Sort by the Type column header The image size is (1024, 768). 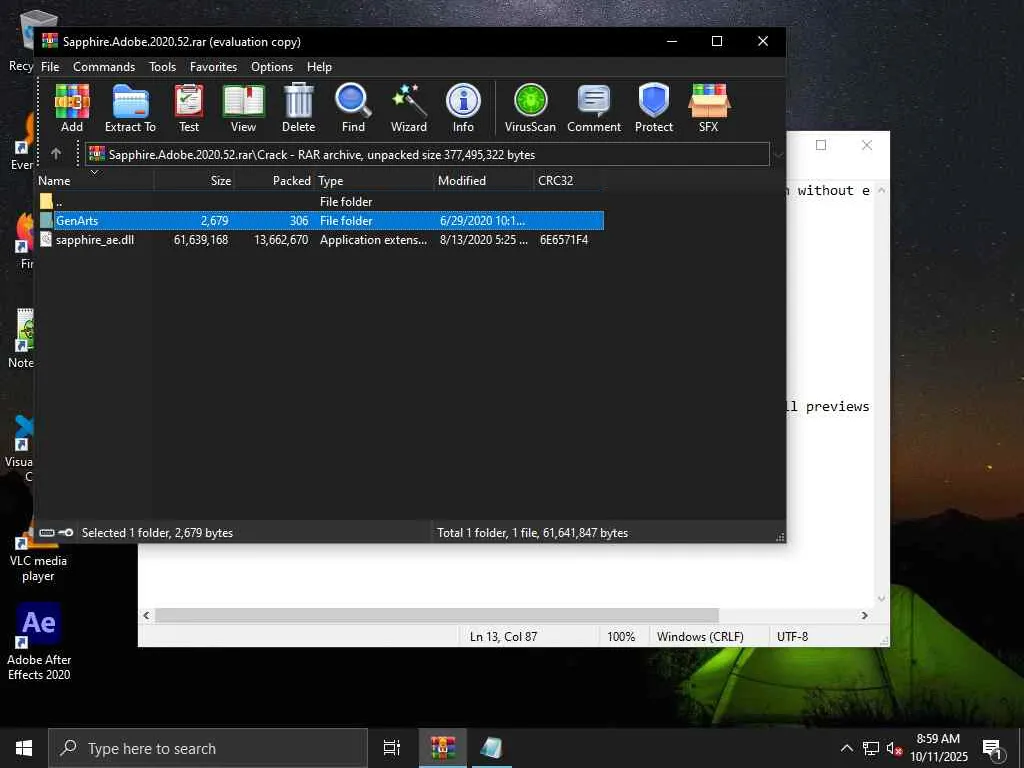[374, 181]
